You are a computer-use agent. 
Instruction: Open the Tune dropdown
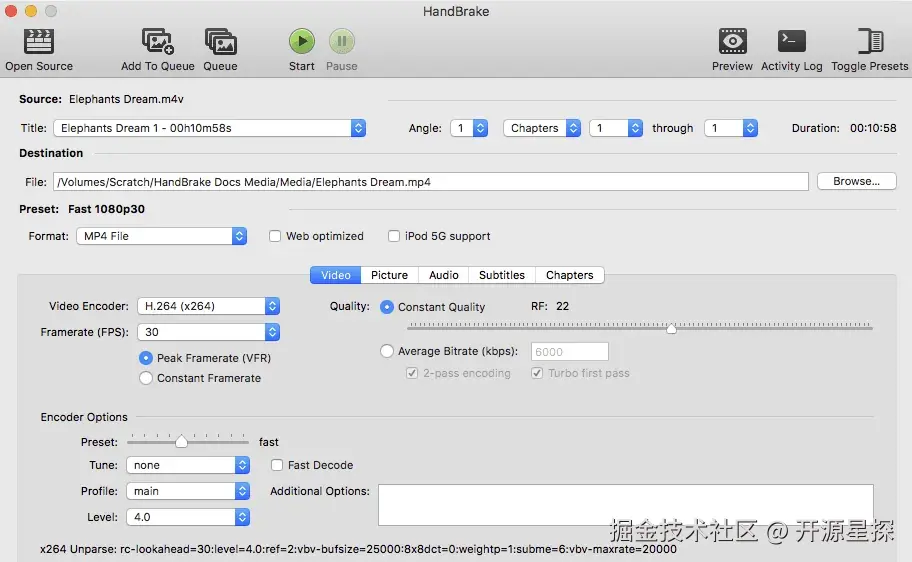188,465
